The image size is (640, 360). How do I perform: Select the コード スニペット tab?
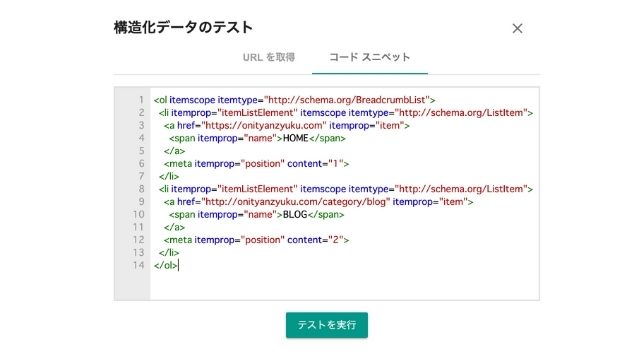[x=369, y=57]
